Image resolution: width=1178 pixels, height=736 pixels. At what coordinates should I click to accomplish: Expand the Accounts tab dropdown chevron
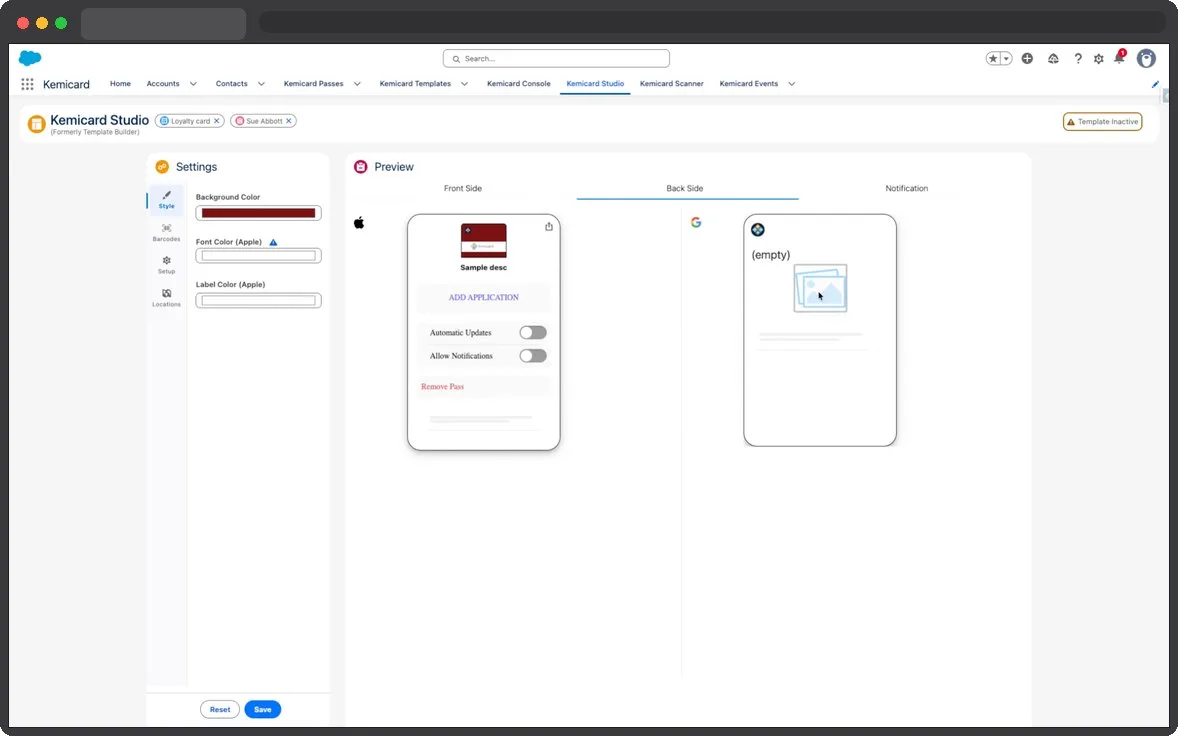pos(193,84)
